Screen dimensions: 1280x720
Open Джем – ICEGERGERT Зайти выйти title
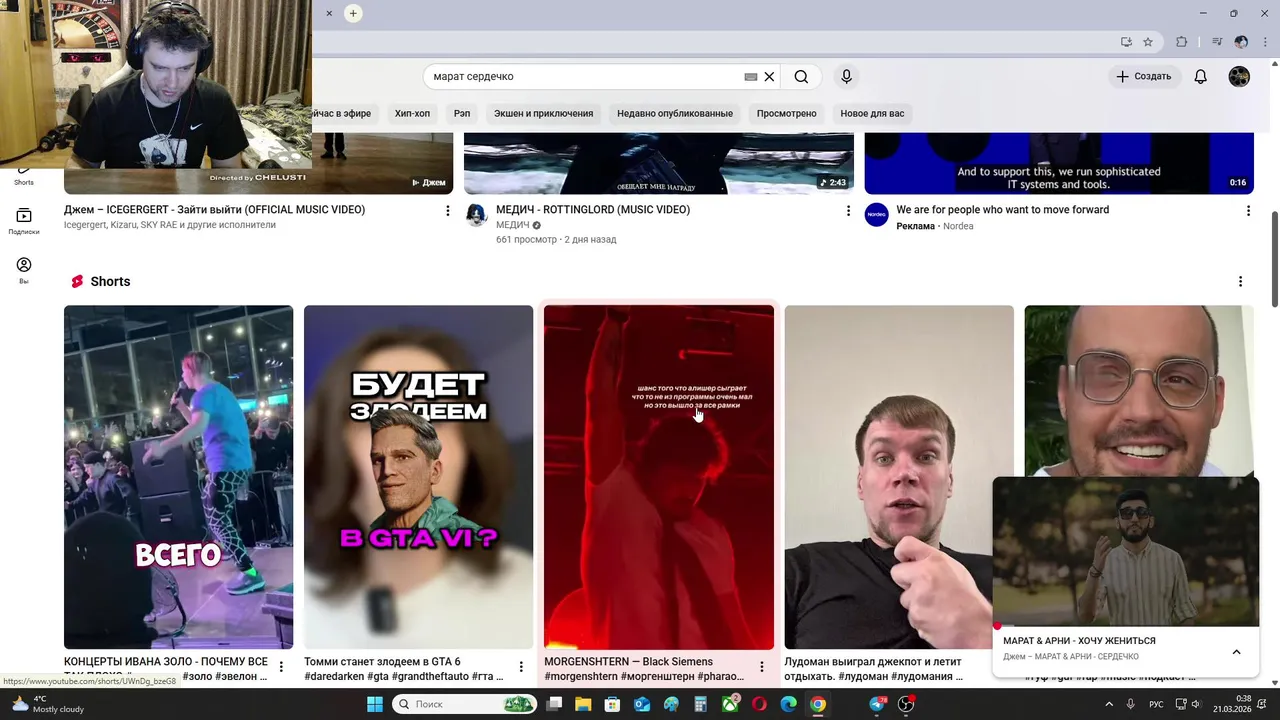click(214, 210)
